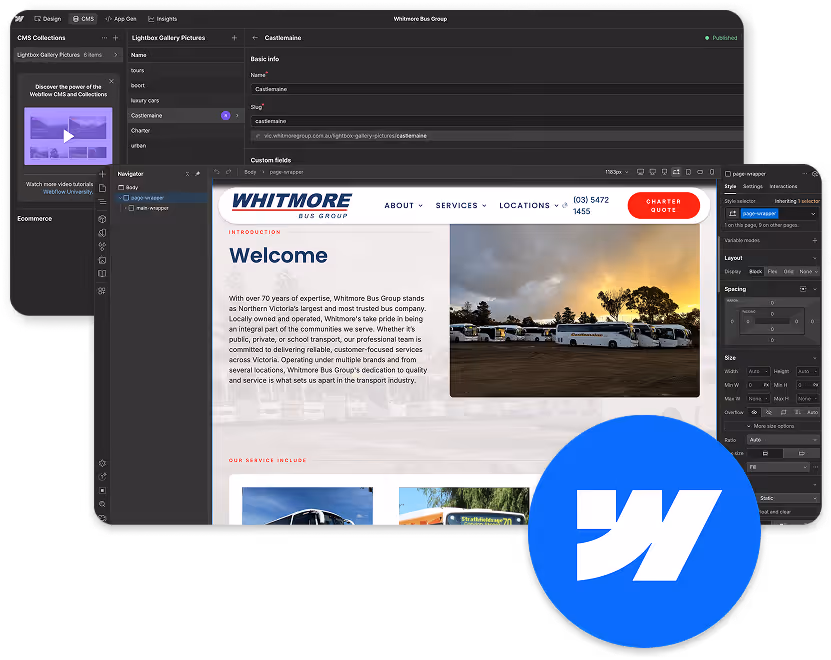Open the Ecommerce section in the CMS panel
Image resolution: width=831 pixels, height=660 pixels.
[34, 218]
